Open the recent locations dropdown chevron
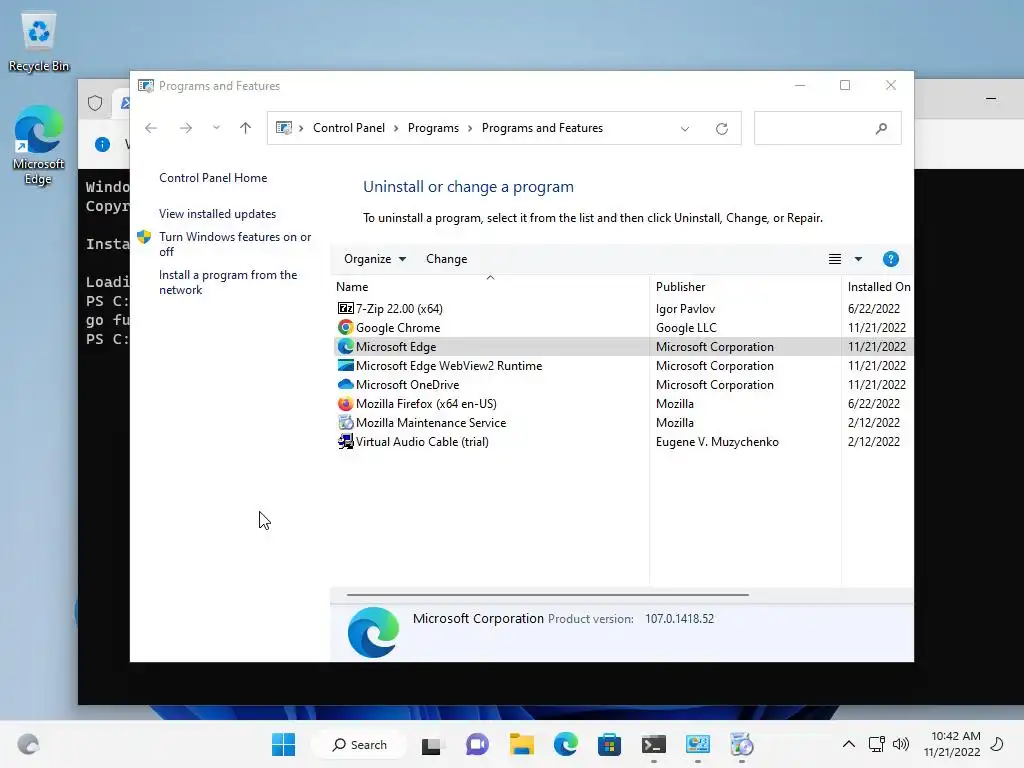This screenshot has width=1024, height=768. 216,128
